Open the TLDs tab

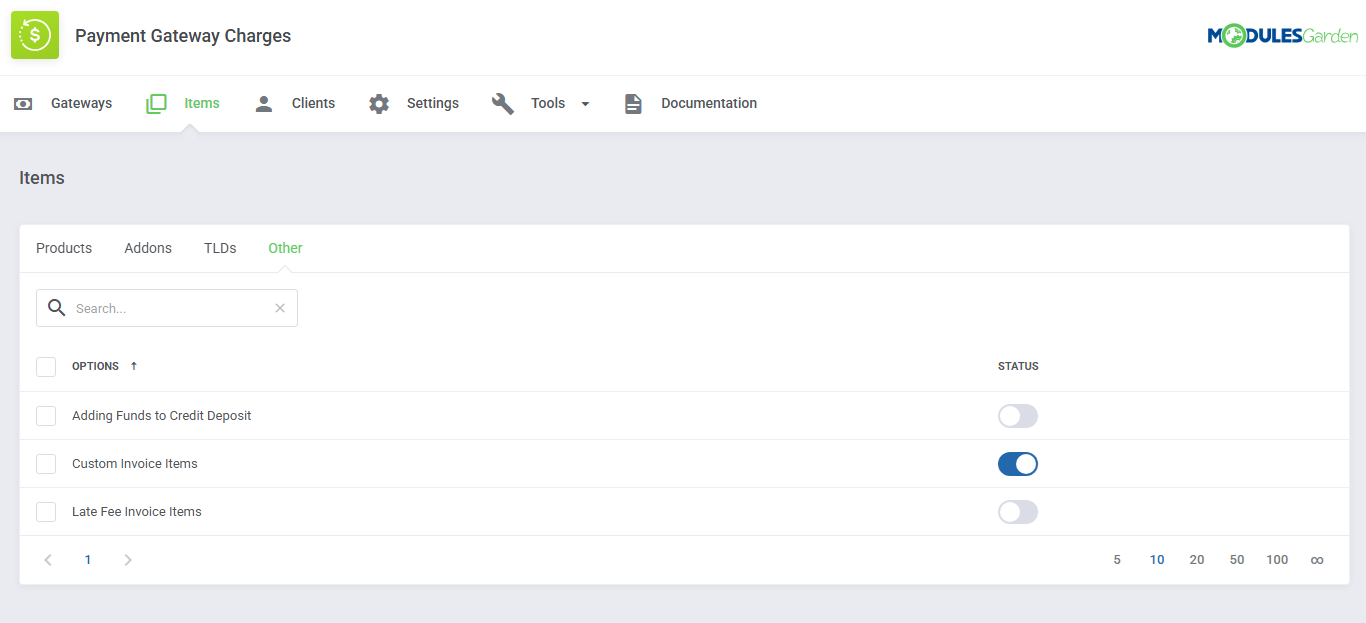[219, 247]
